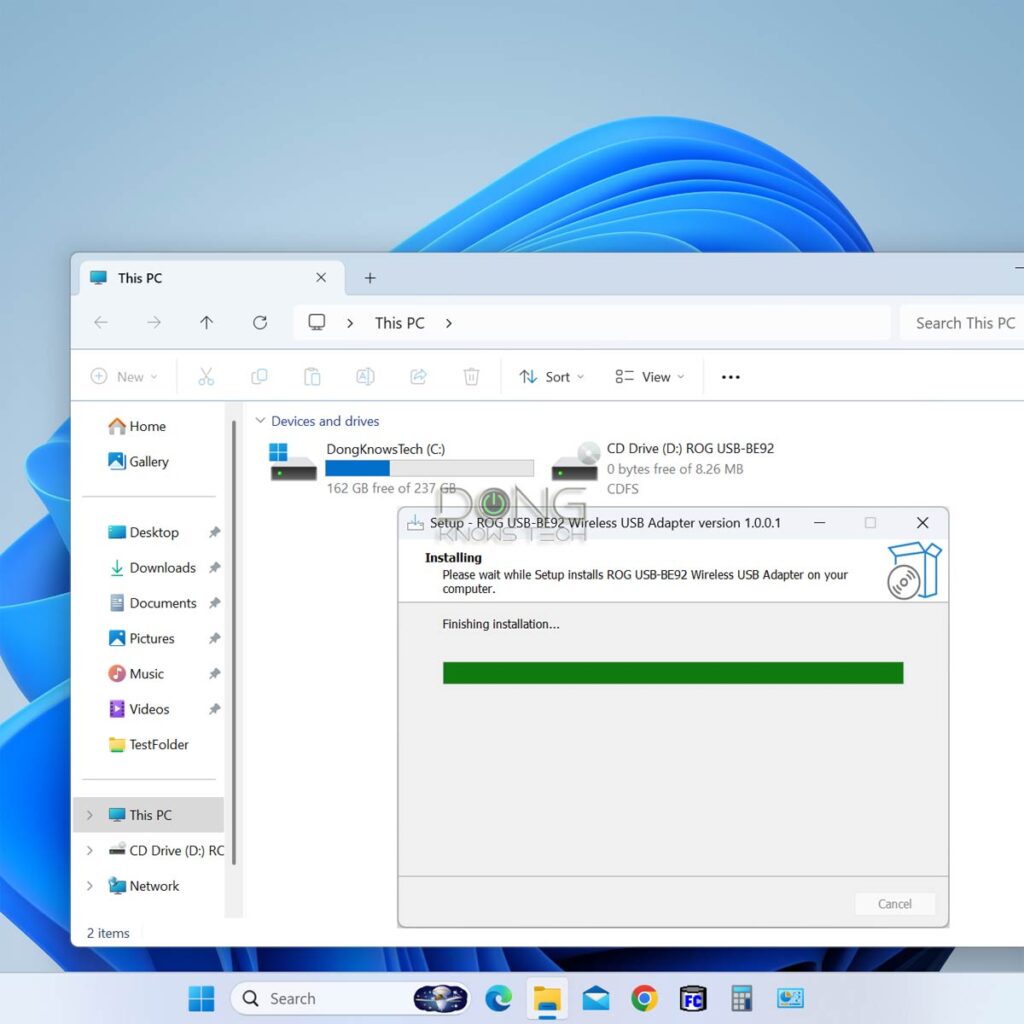Image resolution: width=1024 pixels, height=1024 pixels.
Task: Open the See more ellipsis menu
Action: click(x=731, y=377)
